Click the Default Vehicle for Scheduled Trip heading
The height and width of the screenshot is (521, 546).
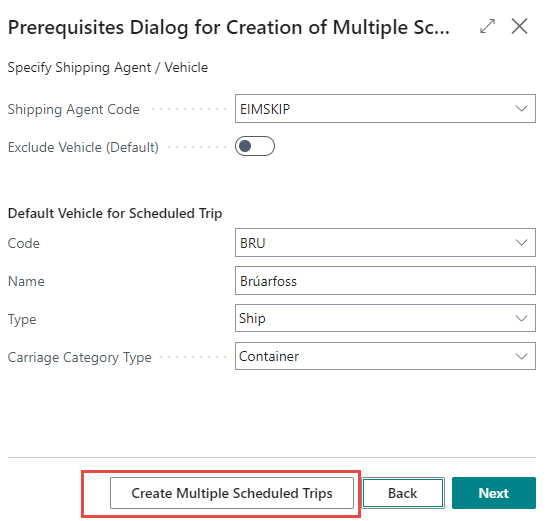115,213
